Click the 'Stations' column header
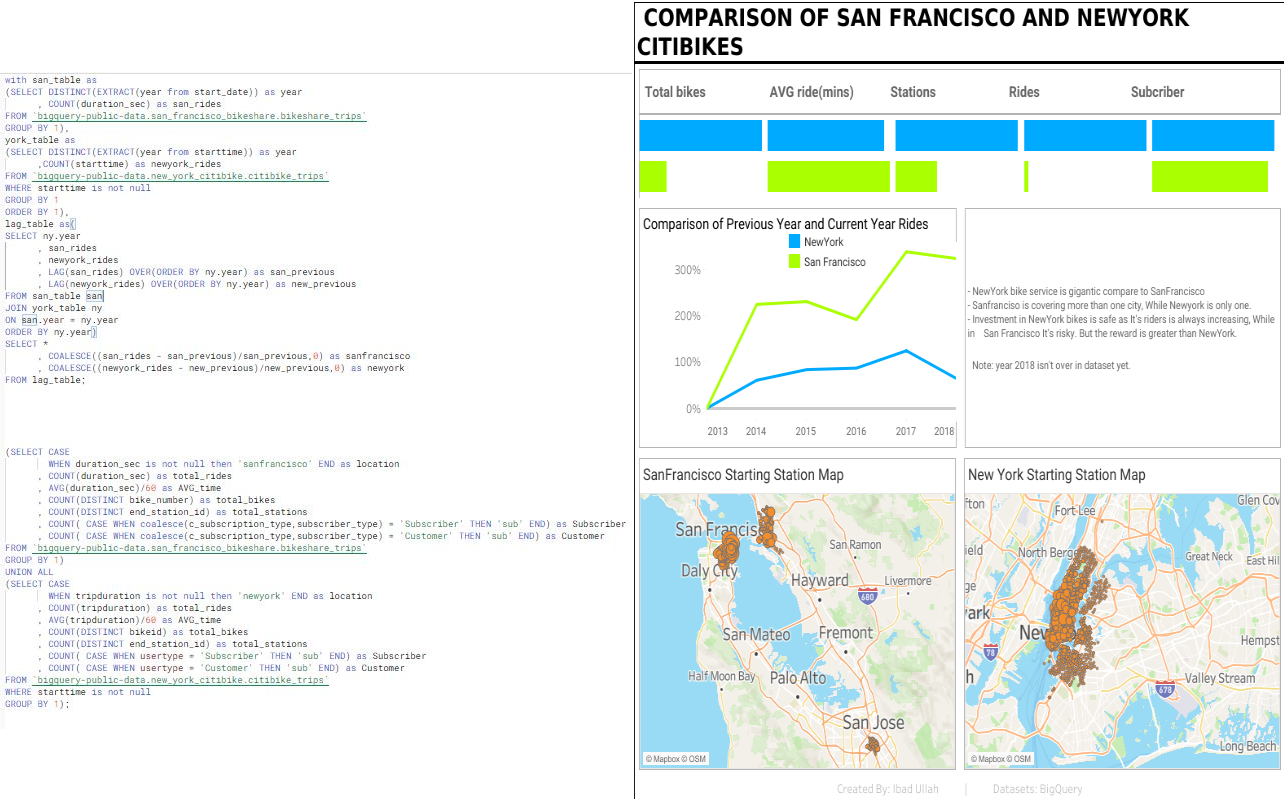Screen dimensions: 1284x799 (x=913, y=92)
